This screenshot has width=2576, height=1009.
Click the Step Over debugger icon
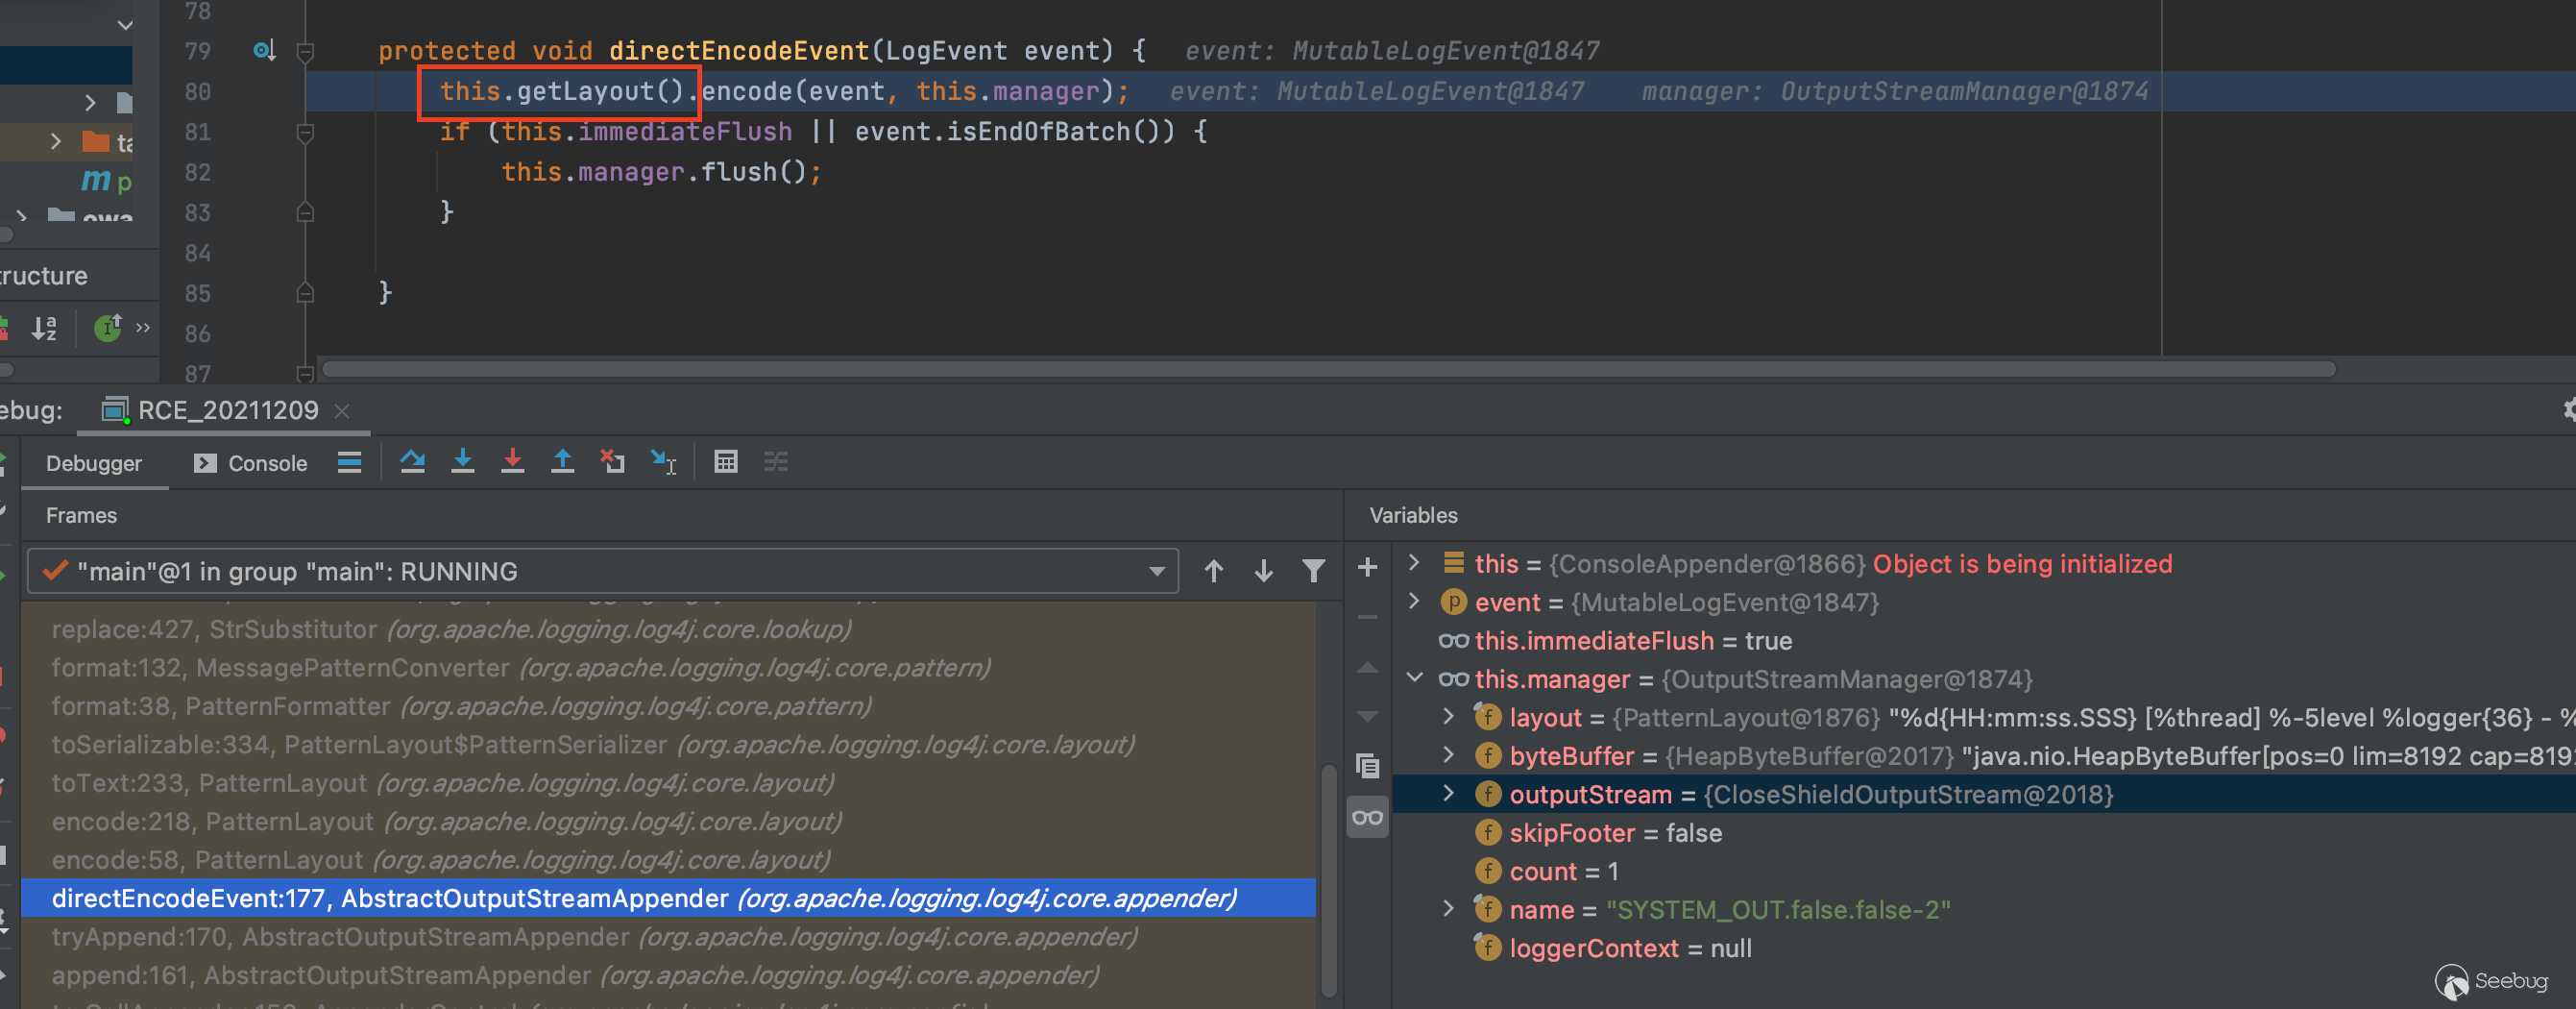(x=412, y=461)
